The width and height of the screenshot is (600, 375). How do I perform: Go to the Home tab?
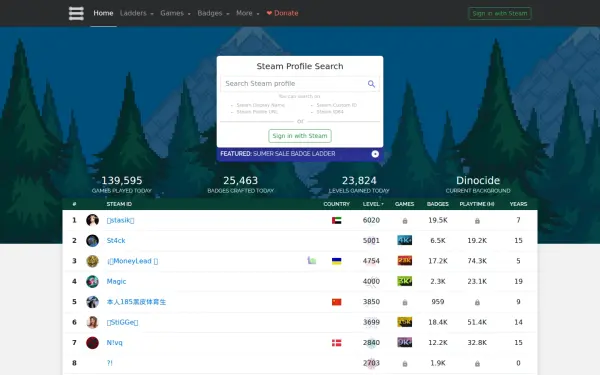103,13
